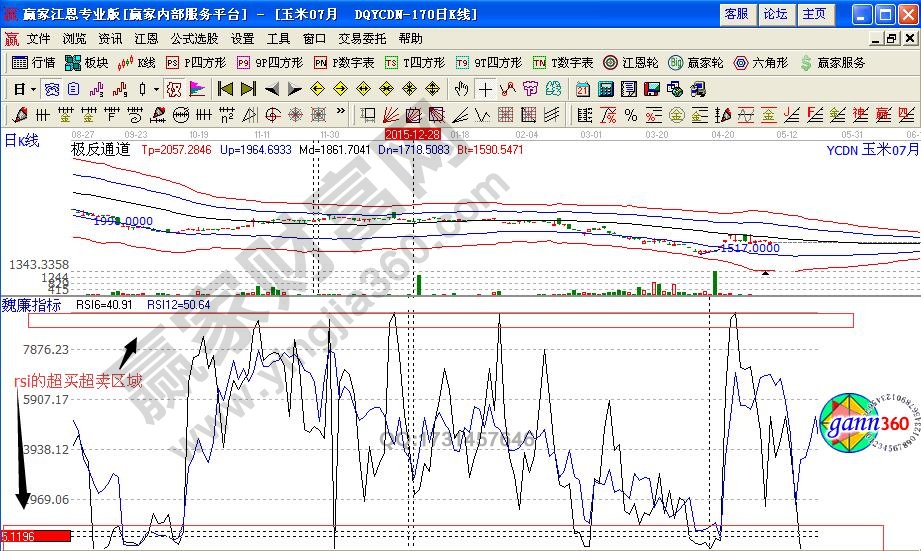The height and width of the screenshot is (551, 921).
Task: Click the 客服 button in title bar
Action: [736, 14]
